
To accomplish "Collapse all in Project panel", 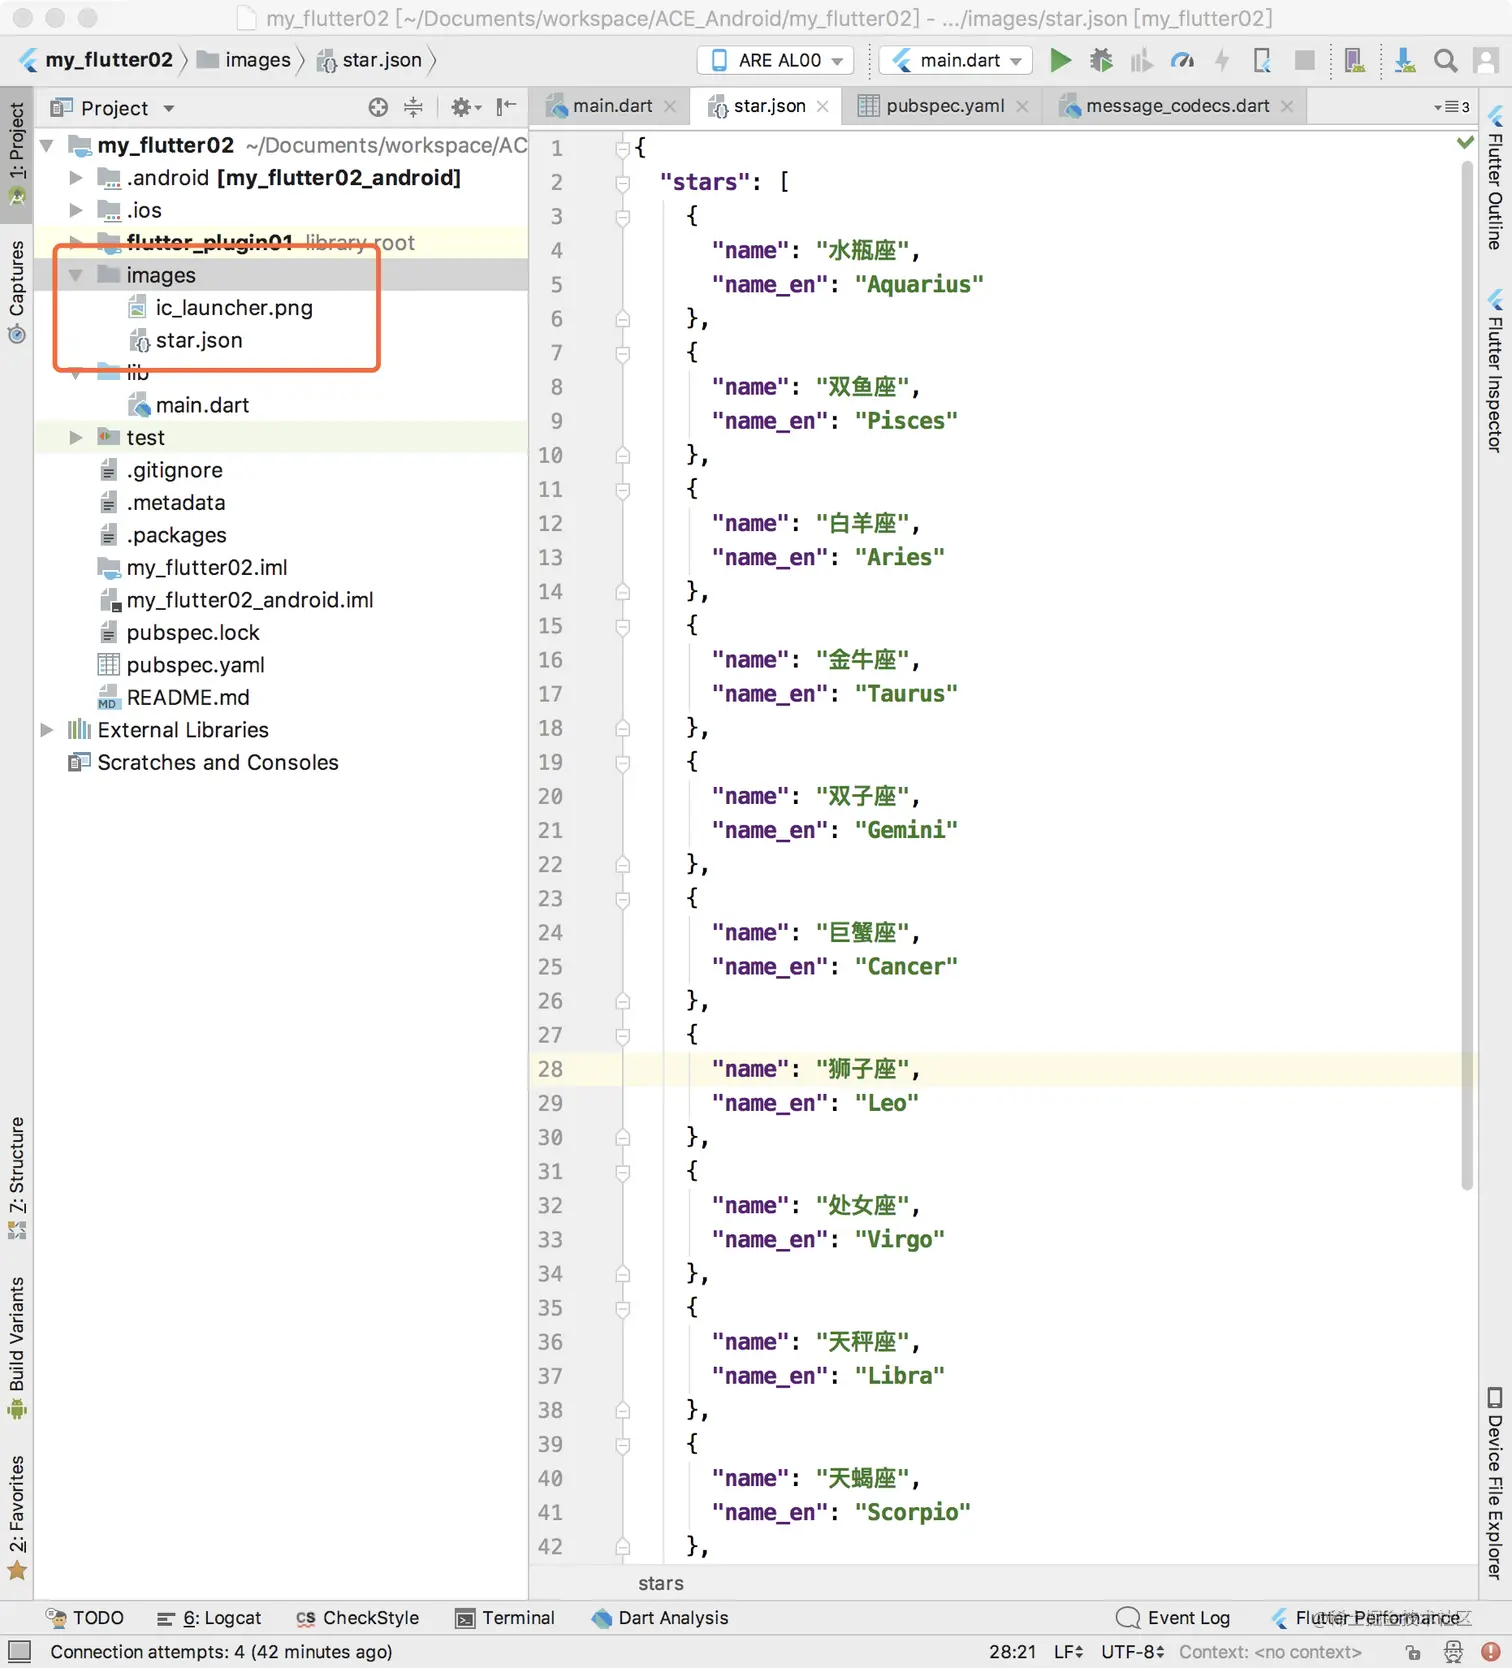I will click(413, 107).
